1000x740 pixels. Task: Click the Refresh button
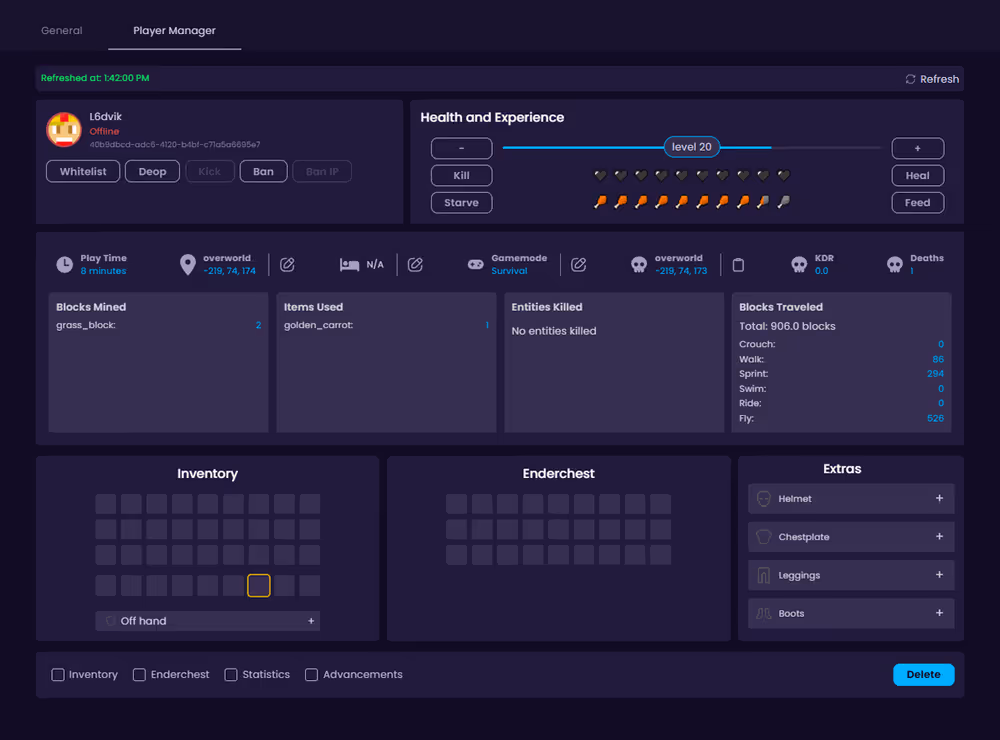pos(932,79)
